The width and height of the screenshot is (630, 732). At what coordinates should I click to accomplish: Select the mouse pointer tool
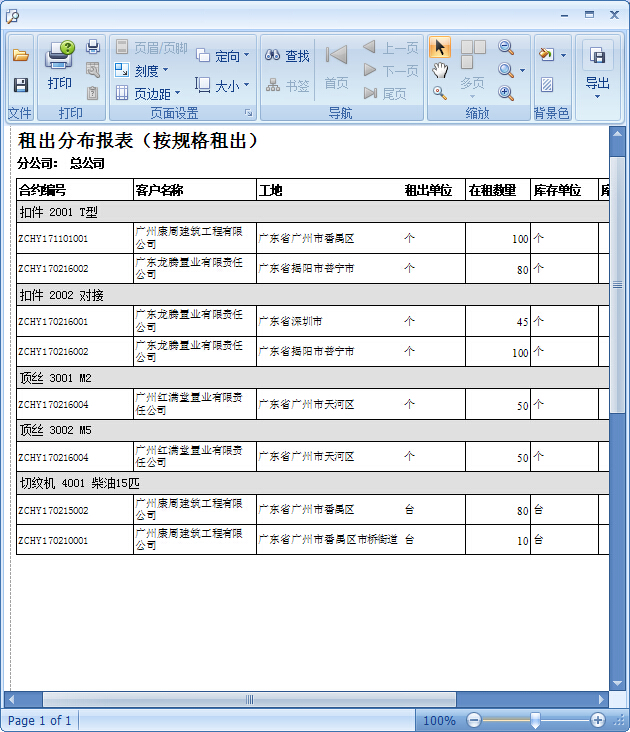[x=440, y=48]
